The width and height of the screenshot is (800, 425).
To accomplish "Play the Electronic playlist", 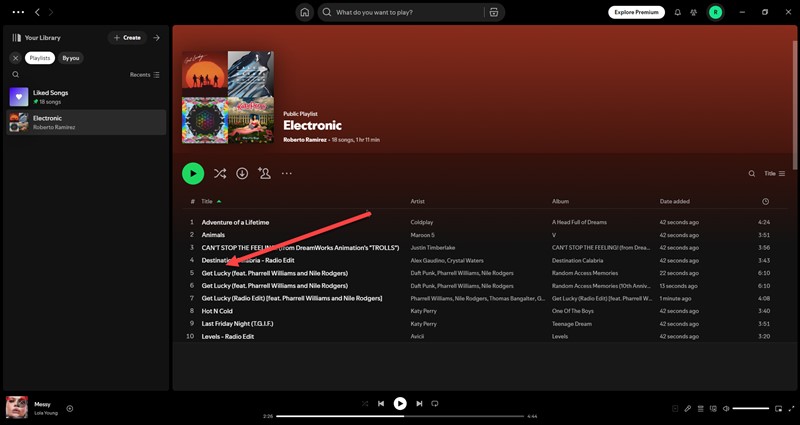I will click(193, 173).
